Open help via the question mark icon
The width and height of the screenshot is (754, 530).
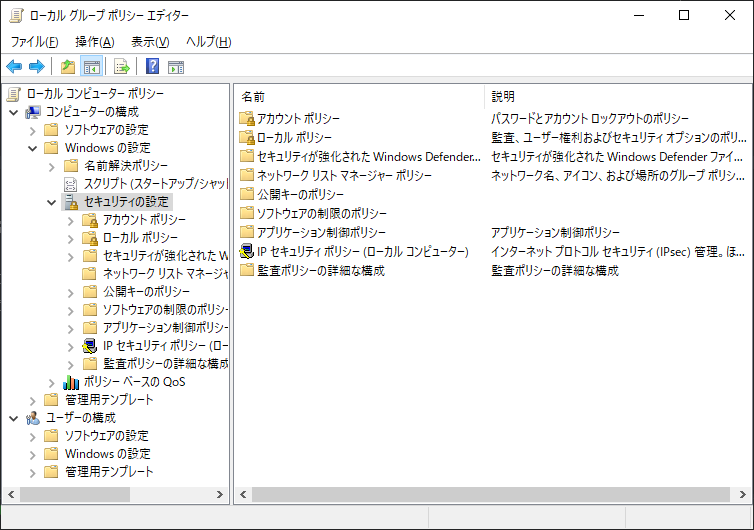click(152, 66)
